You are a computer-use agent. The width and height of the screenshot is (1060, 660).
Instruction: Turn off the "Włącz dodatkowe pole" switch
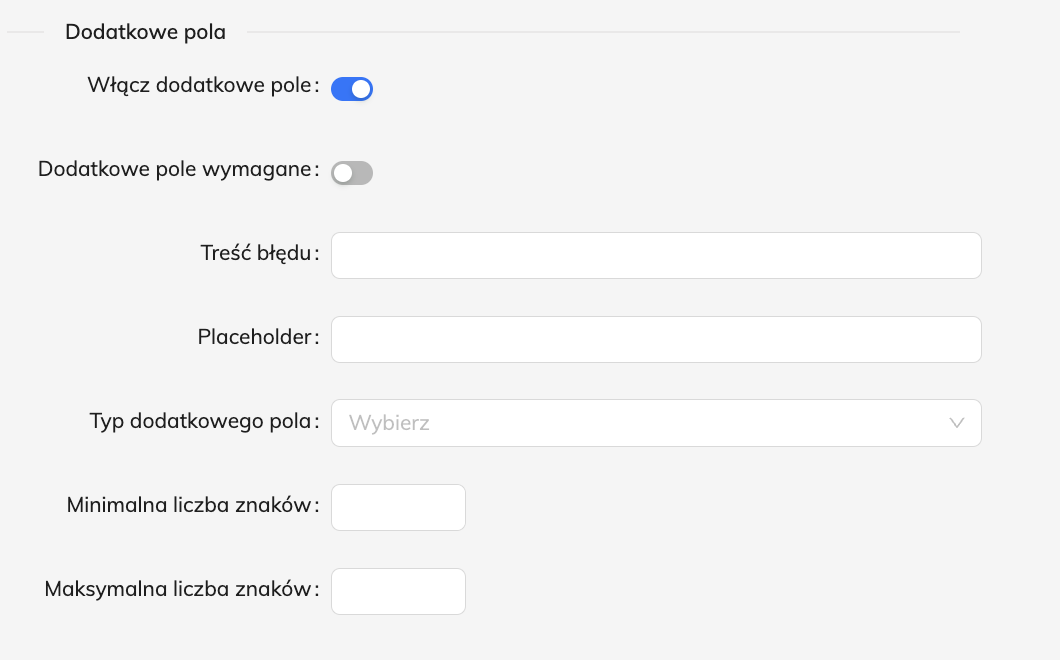(351, 89)
